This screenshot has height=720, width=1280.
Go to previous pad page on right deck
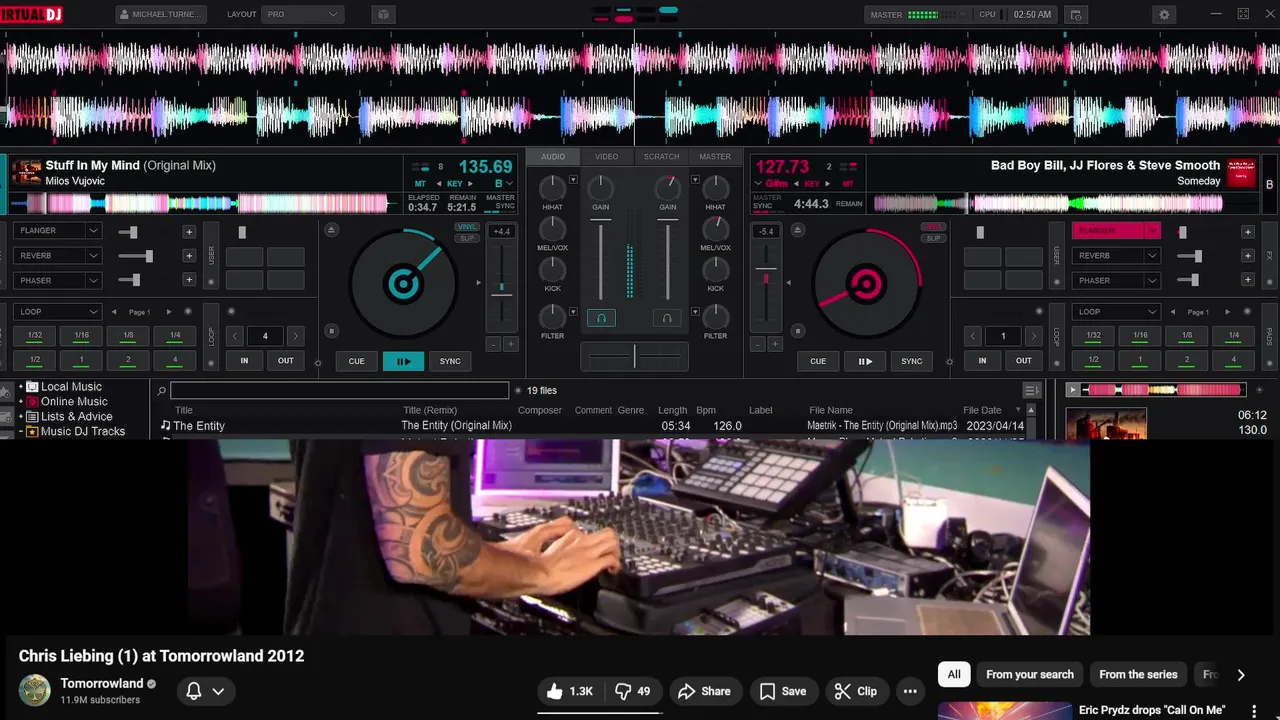[x=1174, y=312]
